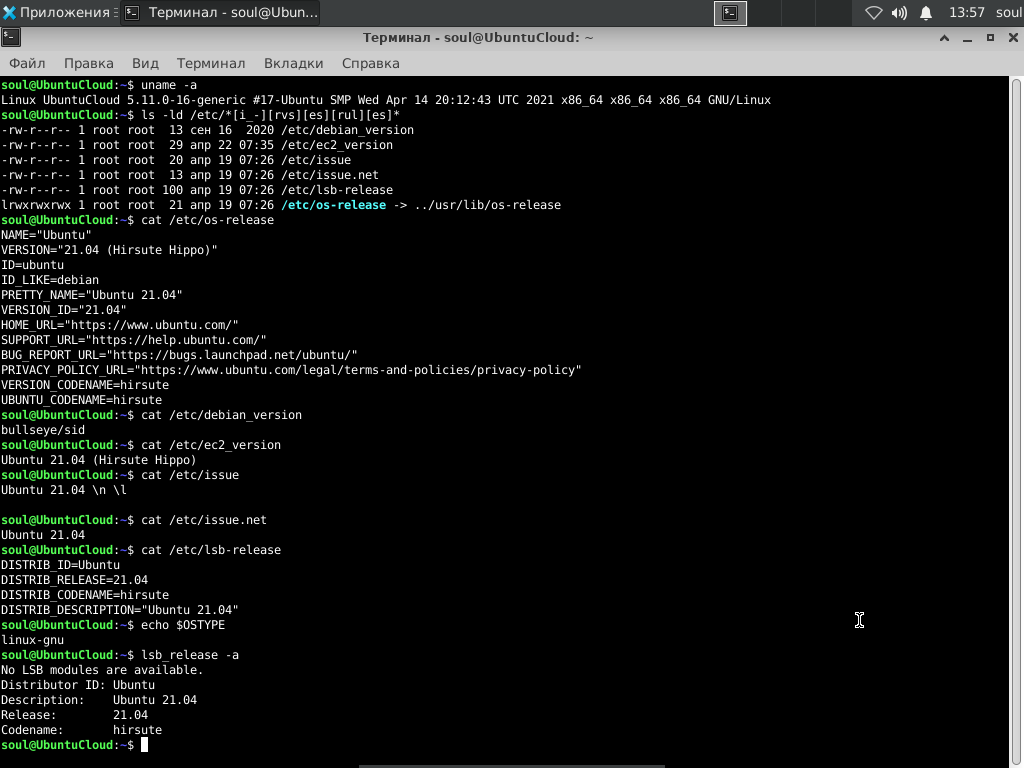This screenshot has height=768, width=1024.
Task: Click the 'uname -a' command text
Action: (169, 85)
